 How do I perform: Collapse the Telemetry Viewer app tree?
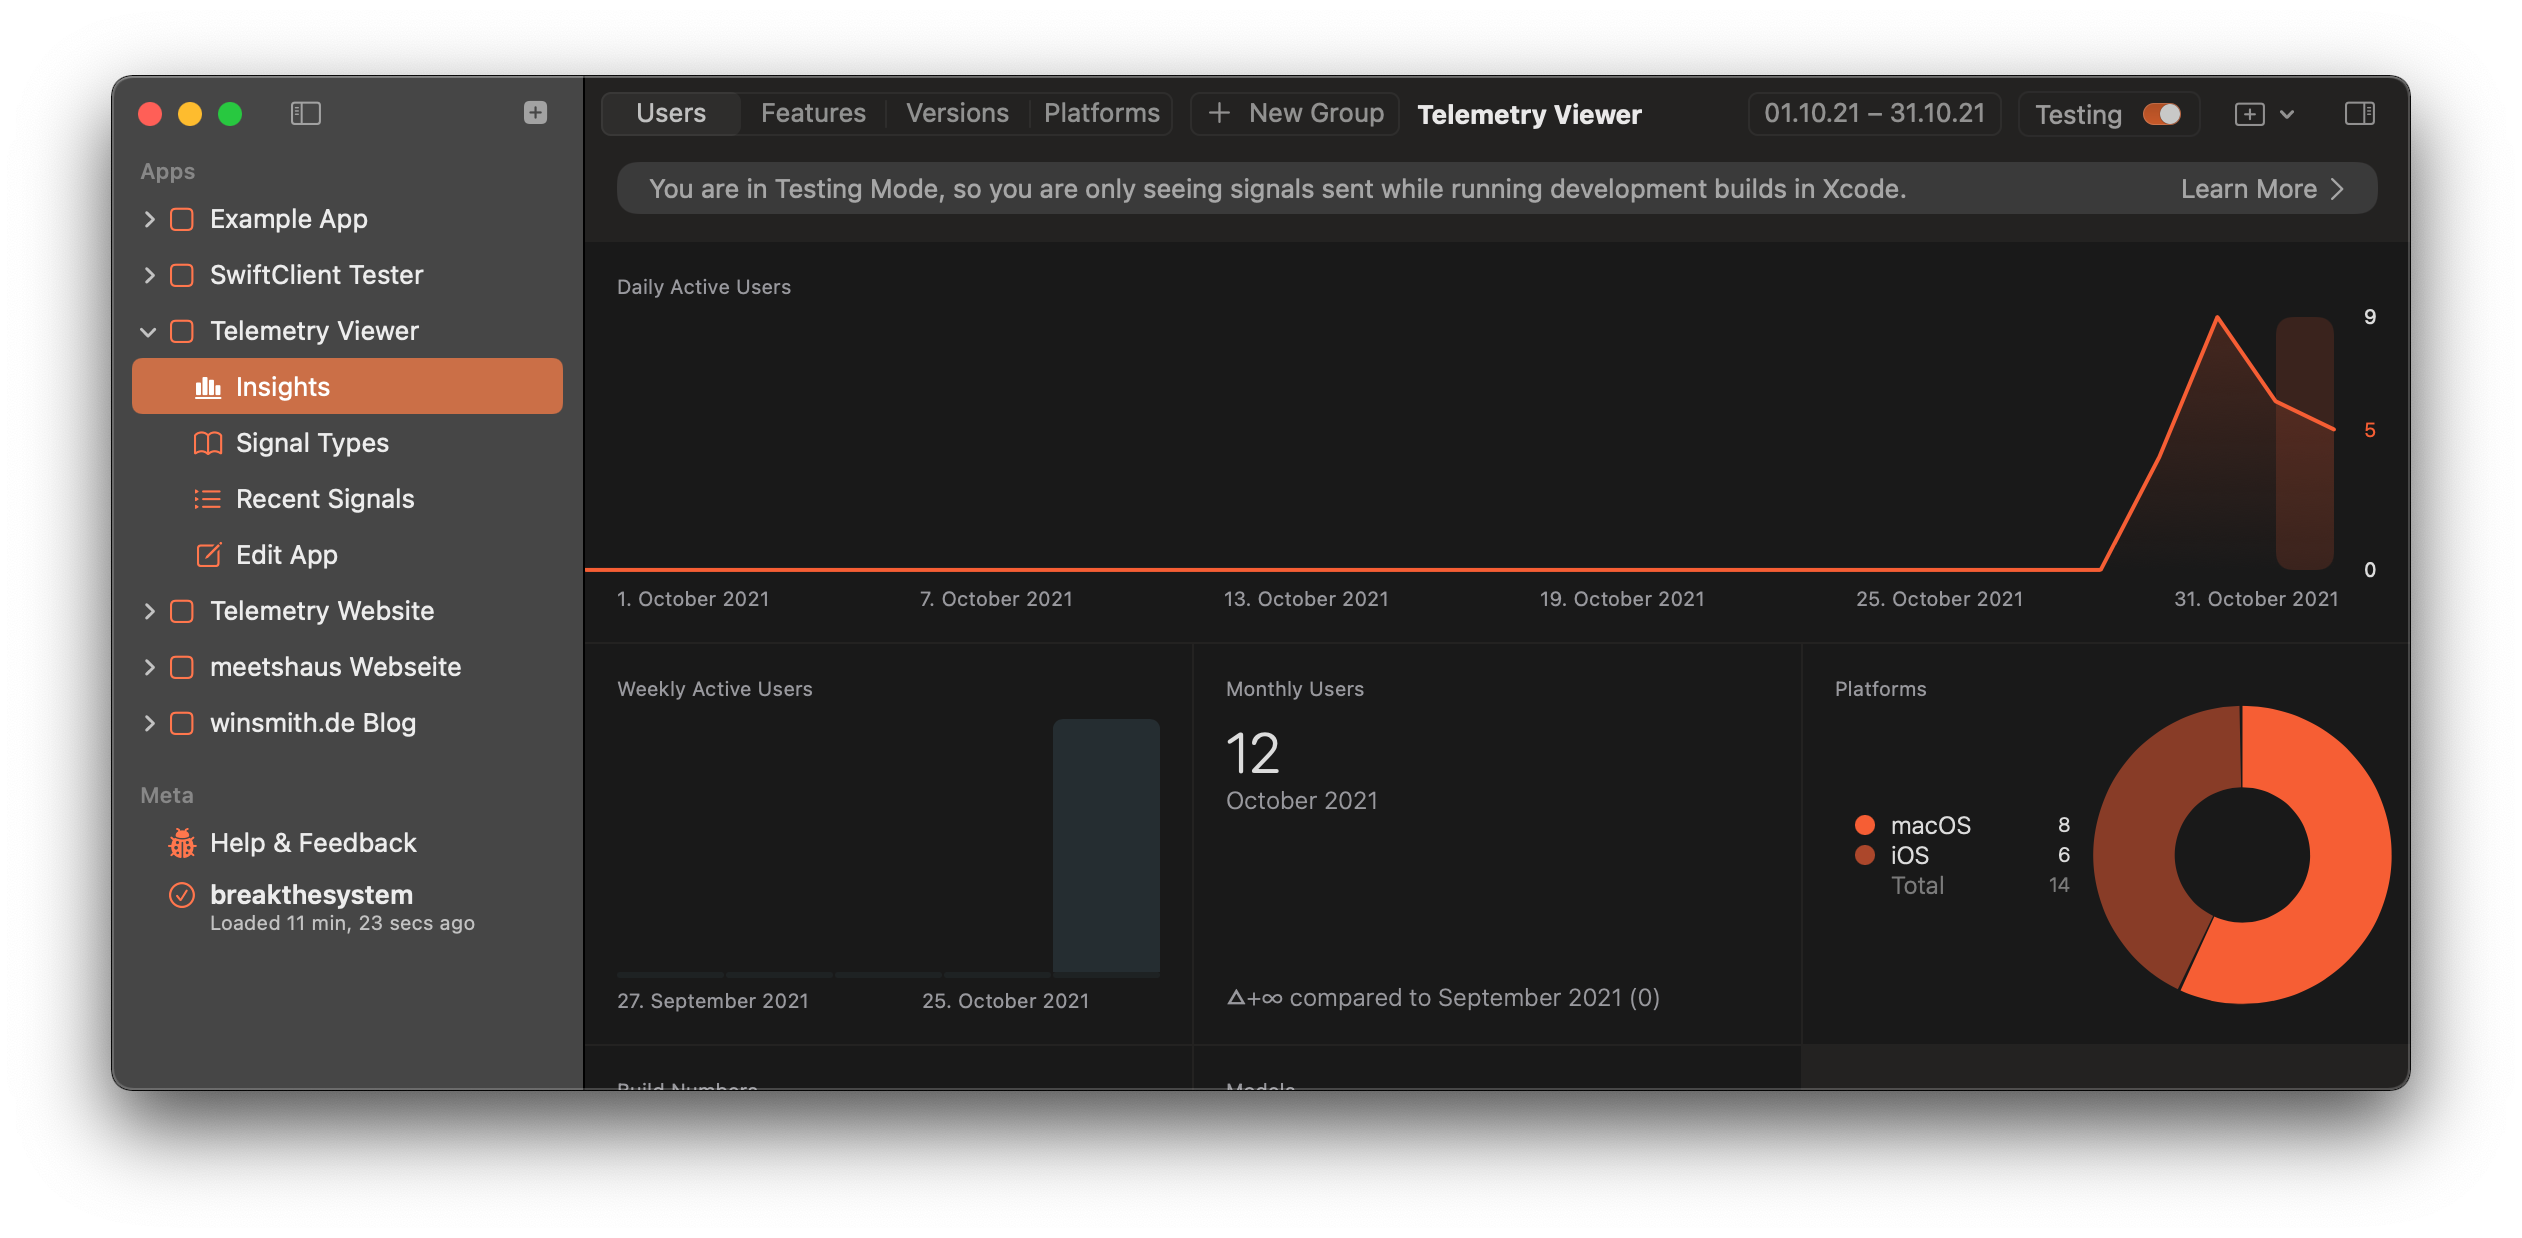pos(149,331)
